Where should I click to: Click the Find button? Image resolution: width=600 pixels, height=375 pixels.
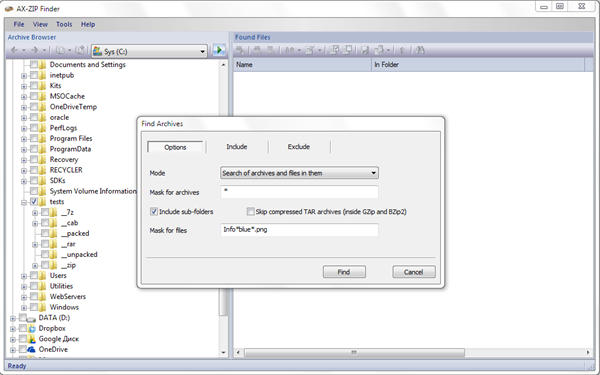[x=344, y=272]
